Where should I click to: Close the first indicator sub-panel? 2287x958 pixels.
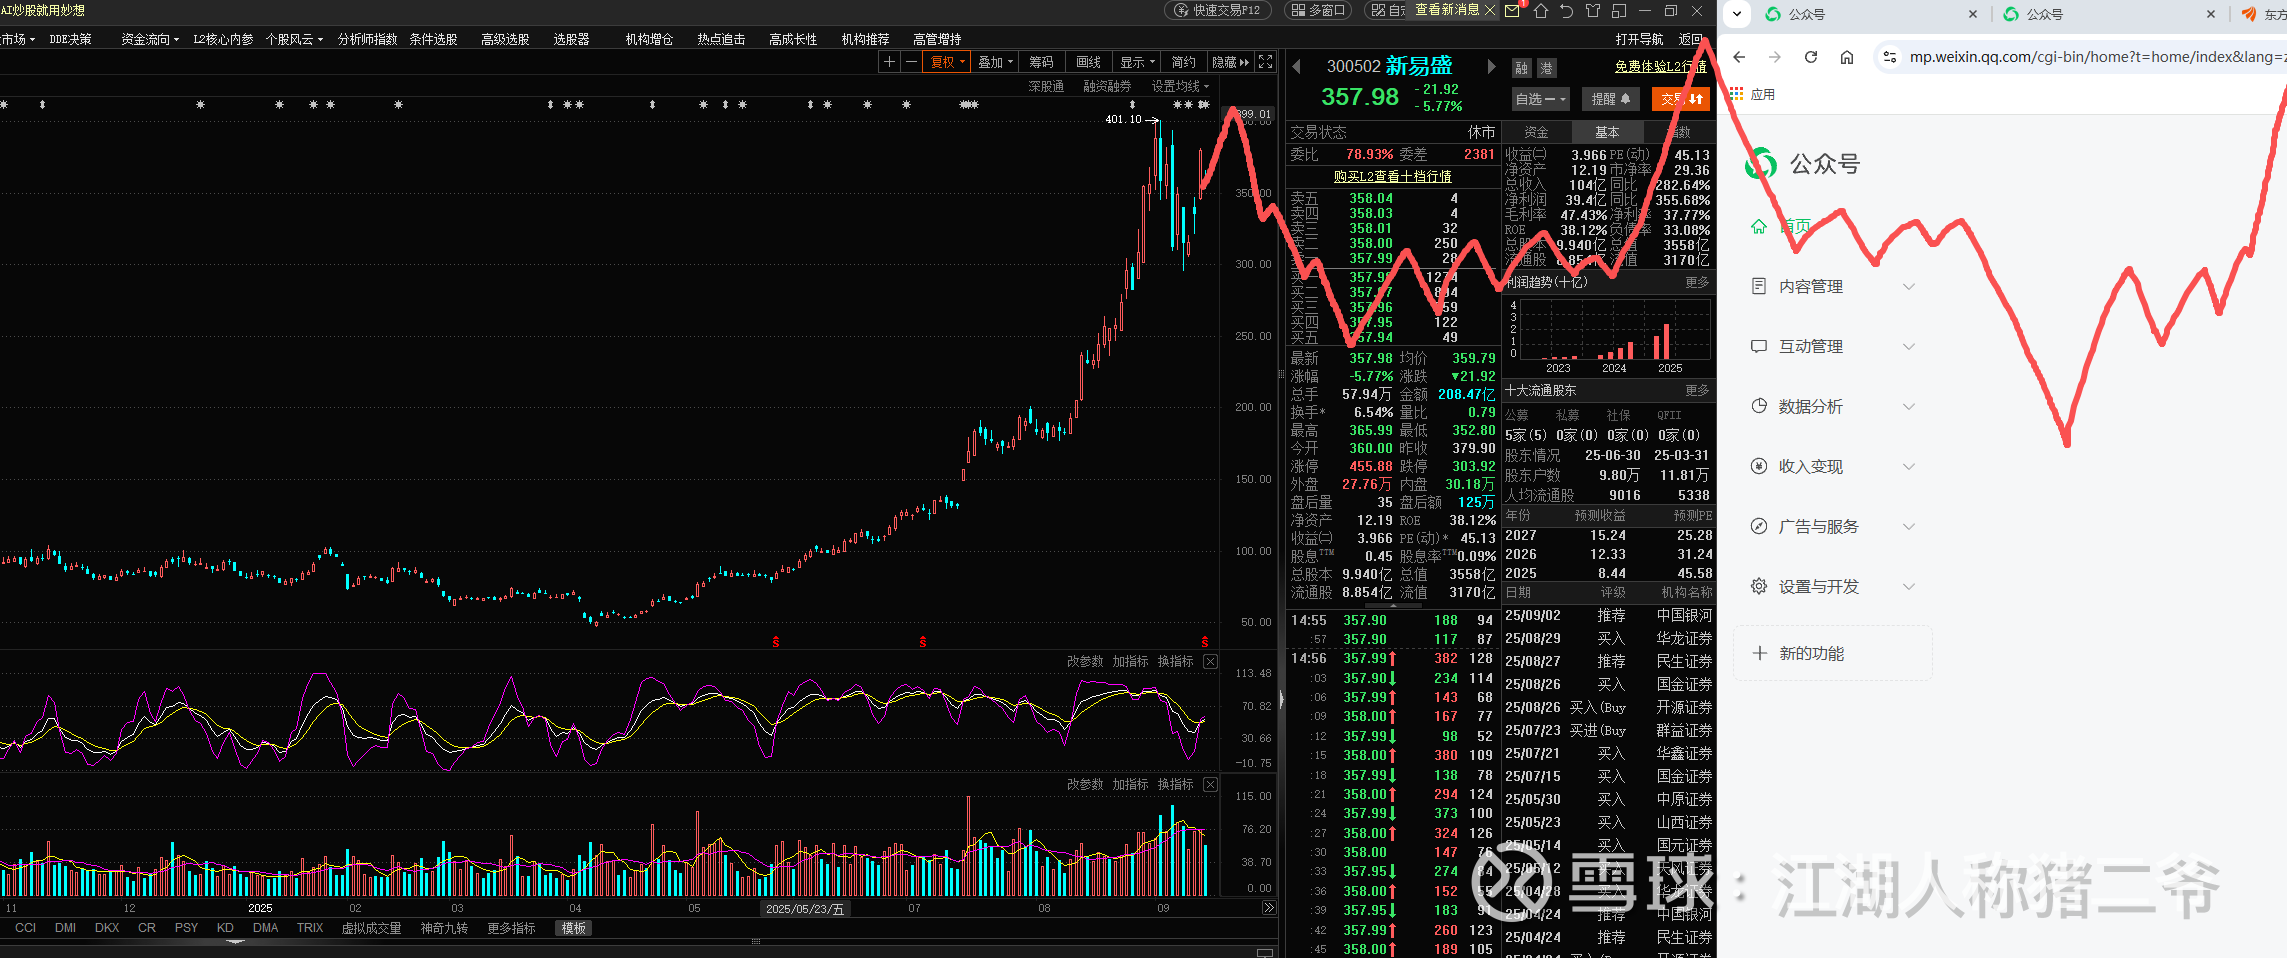(1210, 661)
